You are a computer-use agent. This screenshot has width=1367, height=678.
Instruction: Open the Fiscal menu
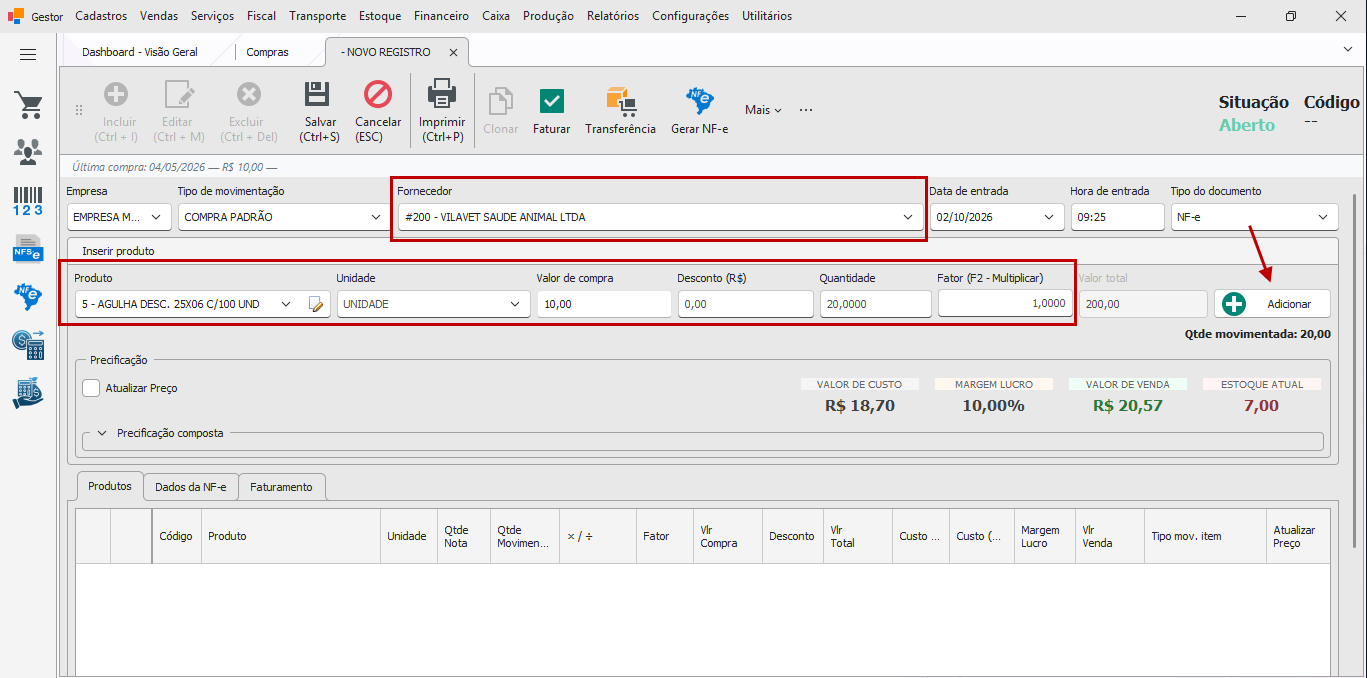point(261,16)
